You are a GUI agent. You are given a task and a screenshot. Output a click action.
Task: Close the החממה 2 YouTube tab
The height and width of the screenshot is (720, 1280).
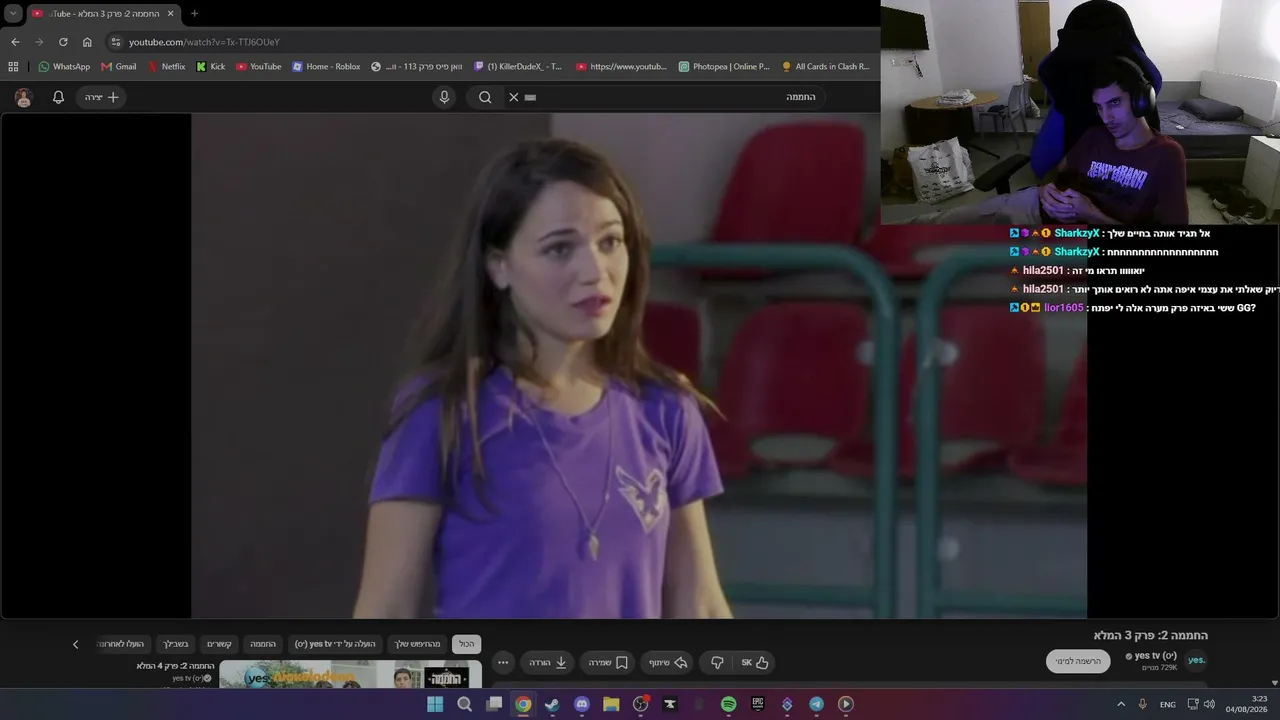pyautogui.click(x=170, y=13)
